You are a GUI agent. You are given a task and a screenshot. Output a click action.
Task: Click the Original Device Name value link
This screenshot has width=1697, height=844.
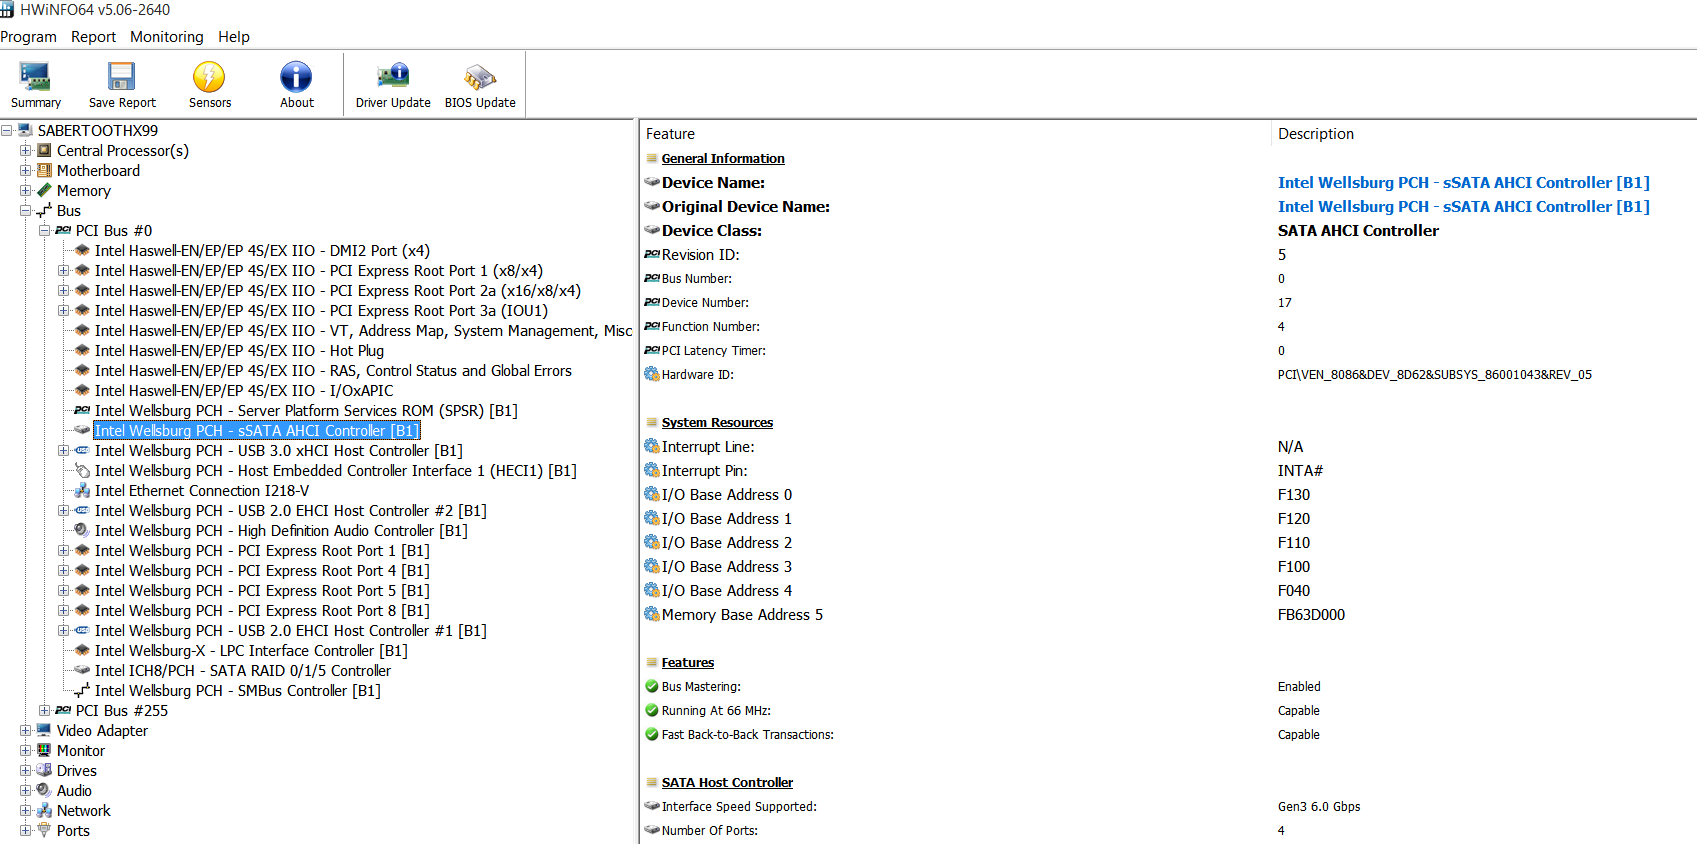click(1463, 207)
